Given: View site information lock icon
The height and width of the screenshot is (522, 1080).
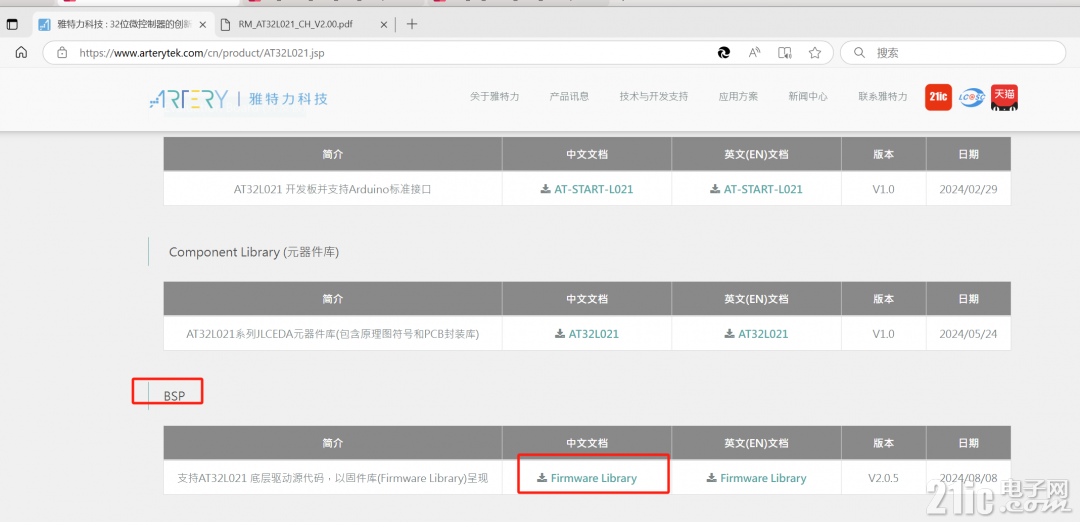Looking at the screenshot, I should pos(62,52).
